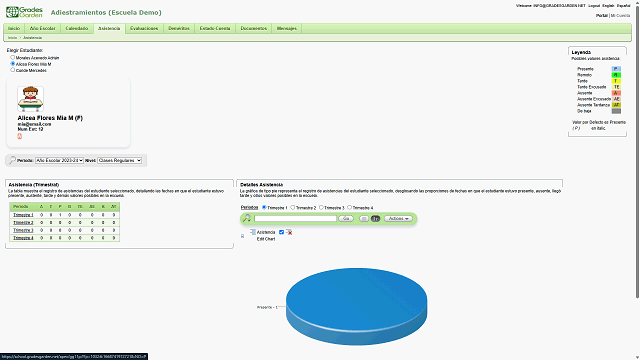Click the Logout link
Screen dimensions: 640x360
(594, 6)
